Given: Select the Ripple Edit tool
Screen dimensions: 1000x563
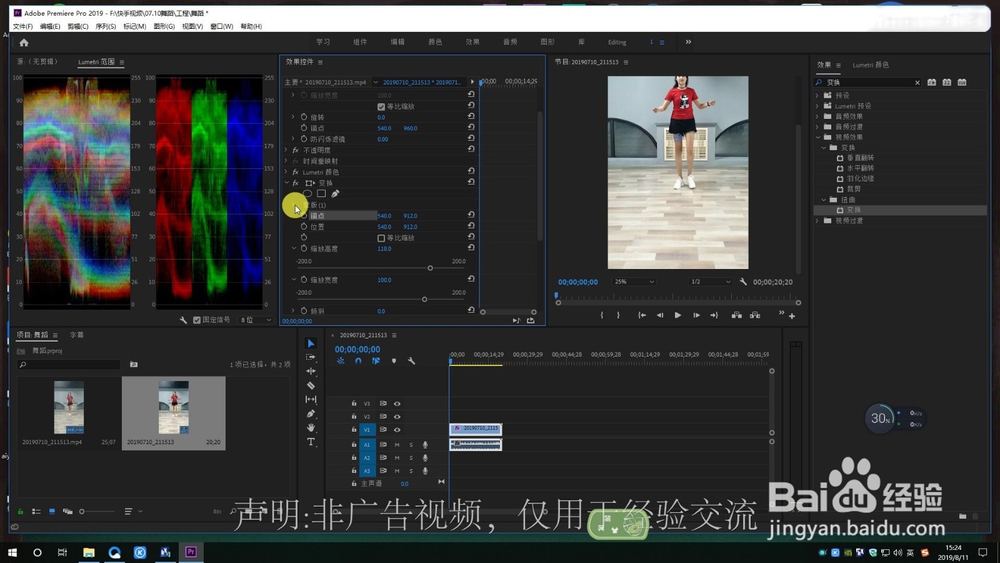Looking at the screenshot, I should pos(311,371).
